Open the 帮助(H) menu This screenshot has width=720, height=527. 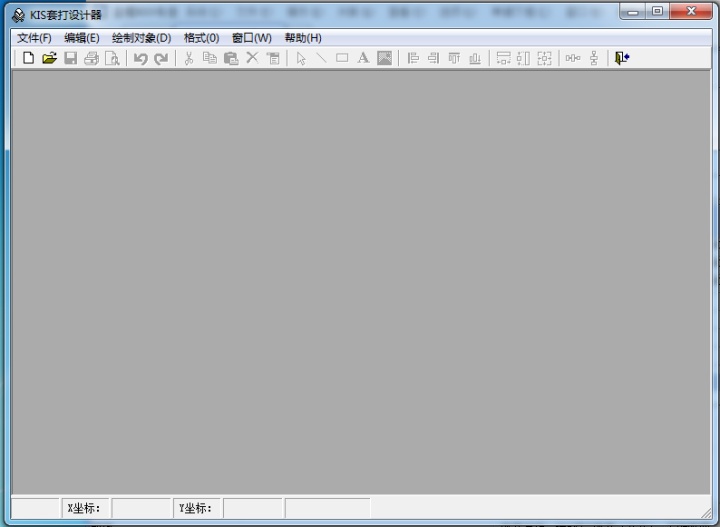tap(303, 38)
